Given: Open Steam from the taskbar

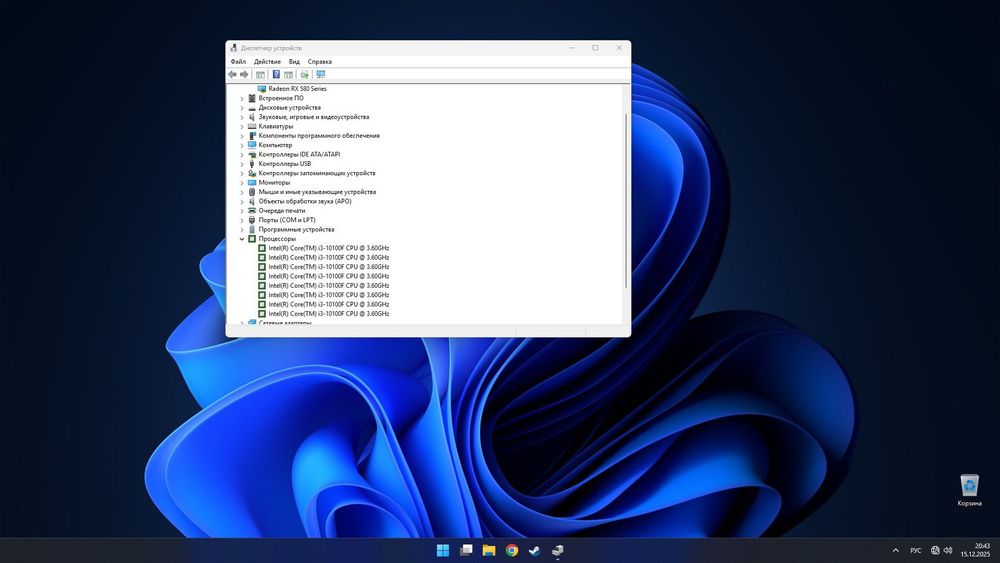Looking at the screenshot, I should [535, 550].
